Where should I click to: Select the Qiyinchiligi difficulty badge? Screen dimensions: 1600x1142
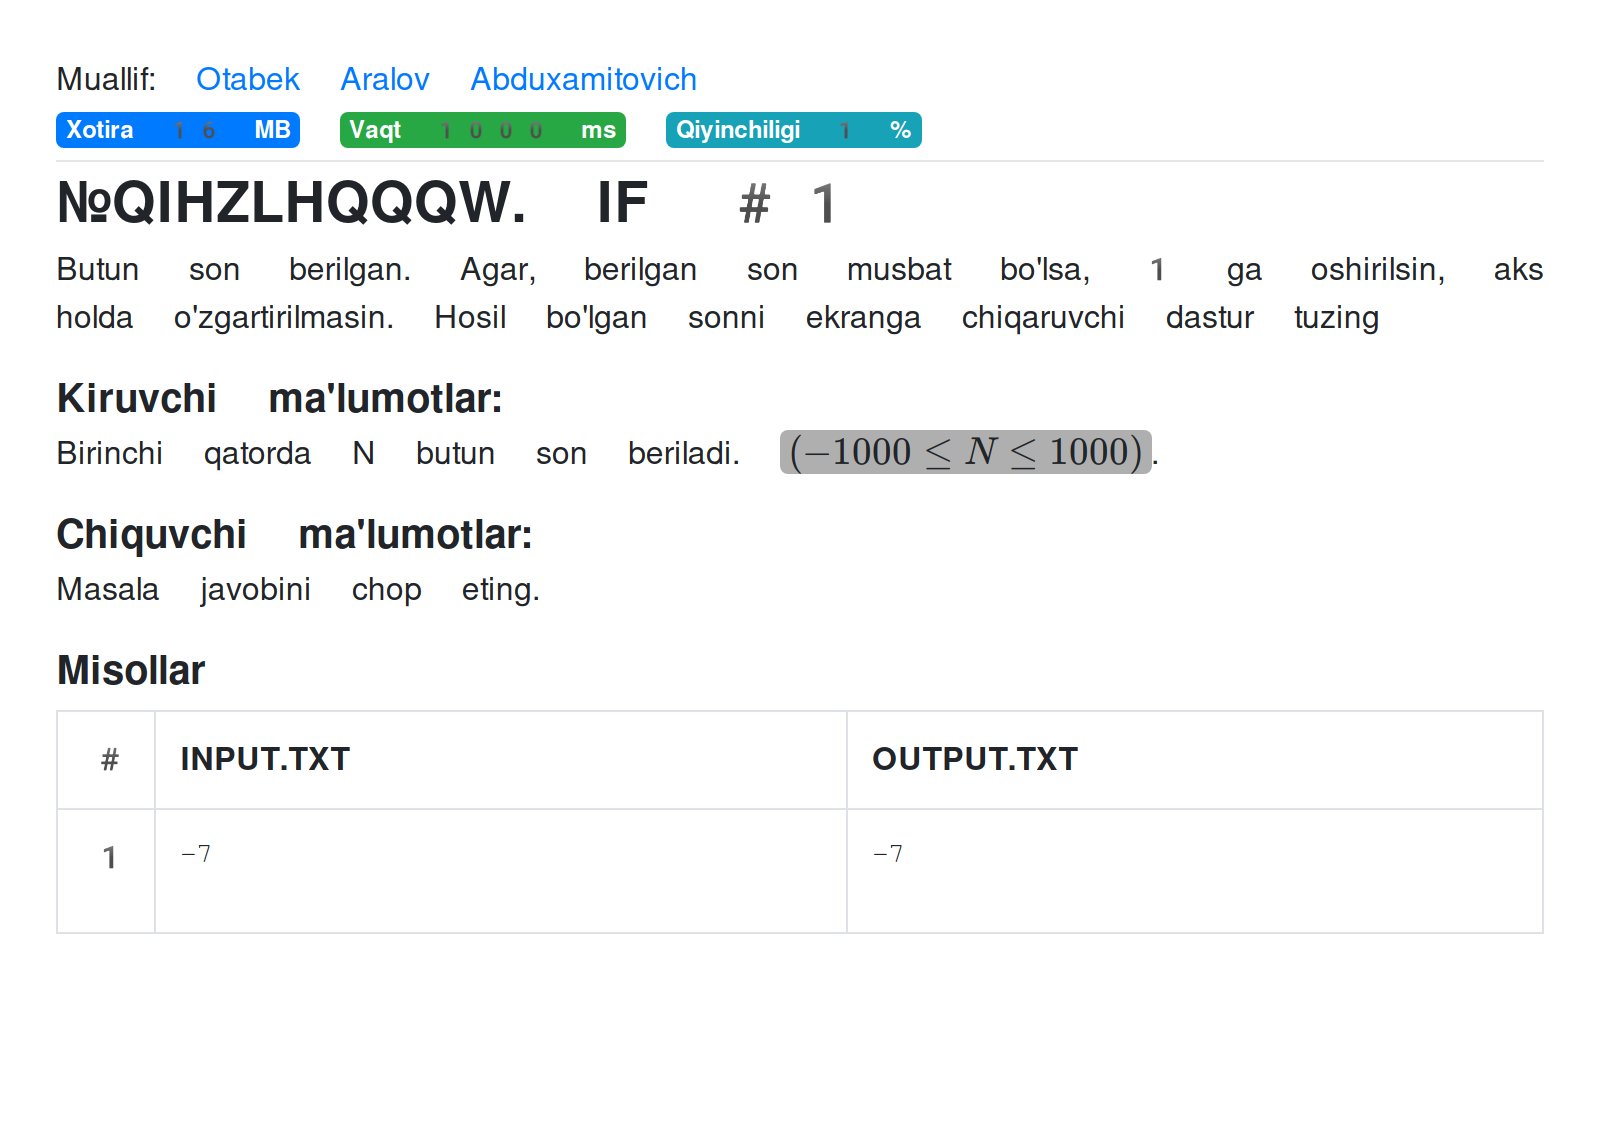point(792,130)
